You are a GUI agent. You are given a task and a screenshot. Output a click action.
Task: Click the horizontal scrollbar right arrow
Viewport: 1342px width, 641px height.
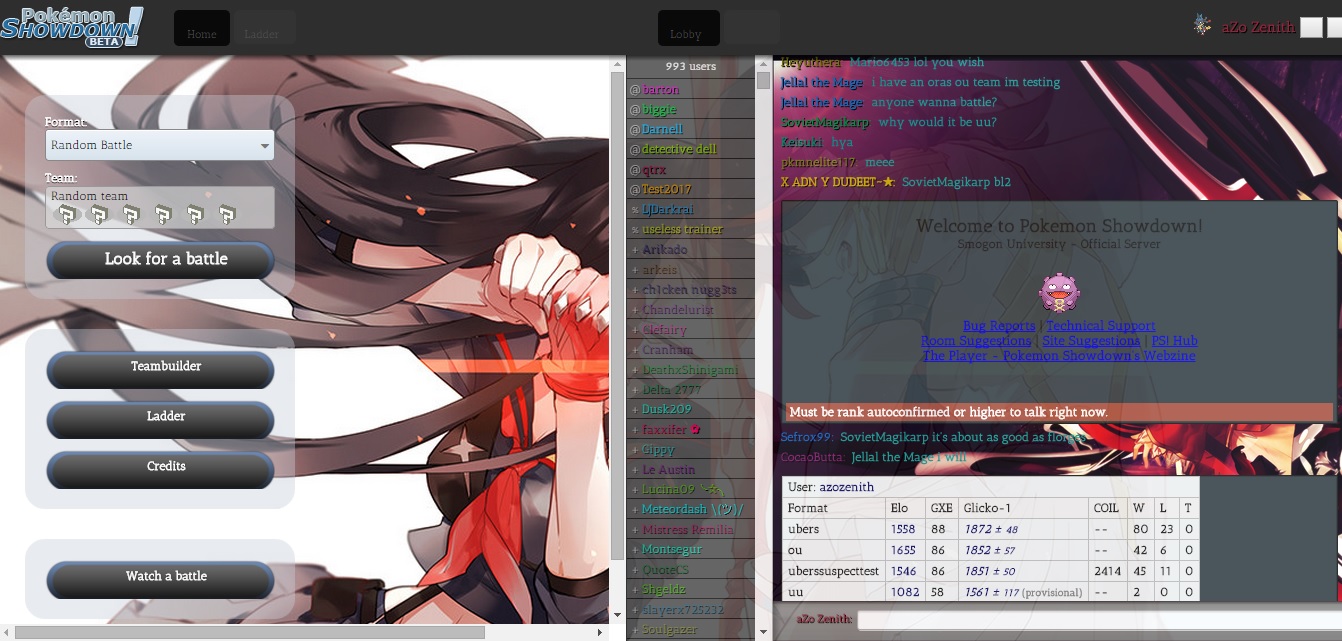coord(601,632)
